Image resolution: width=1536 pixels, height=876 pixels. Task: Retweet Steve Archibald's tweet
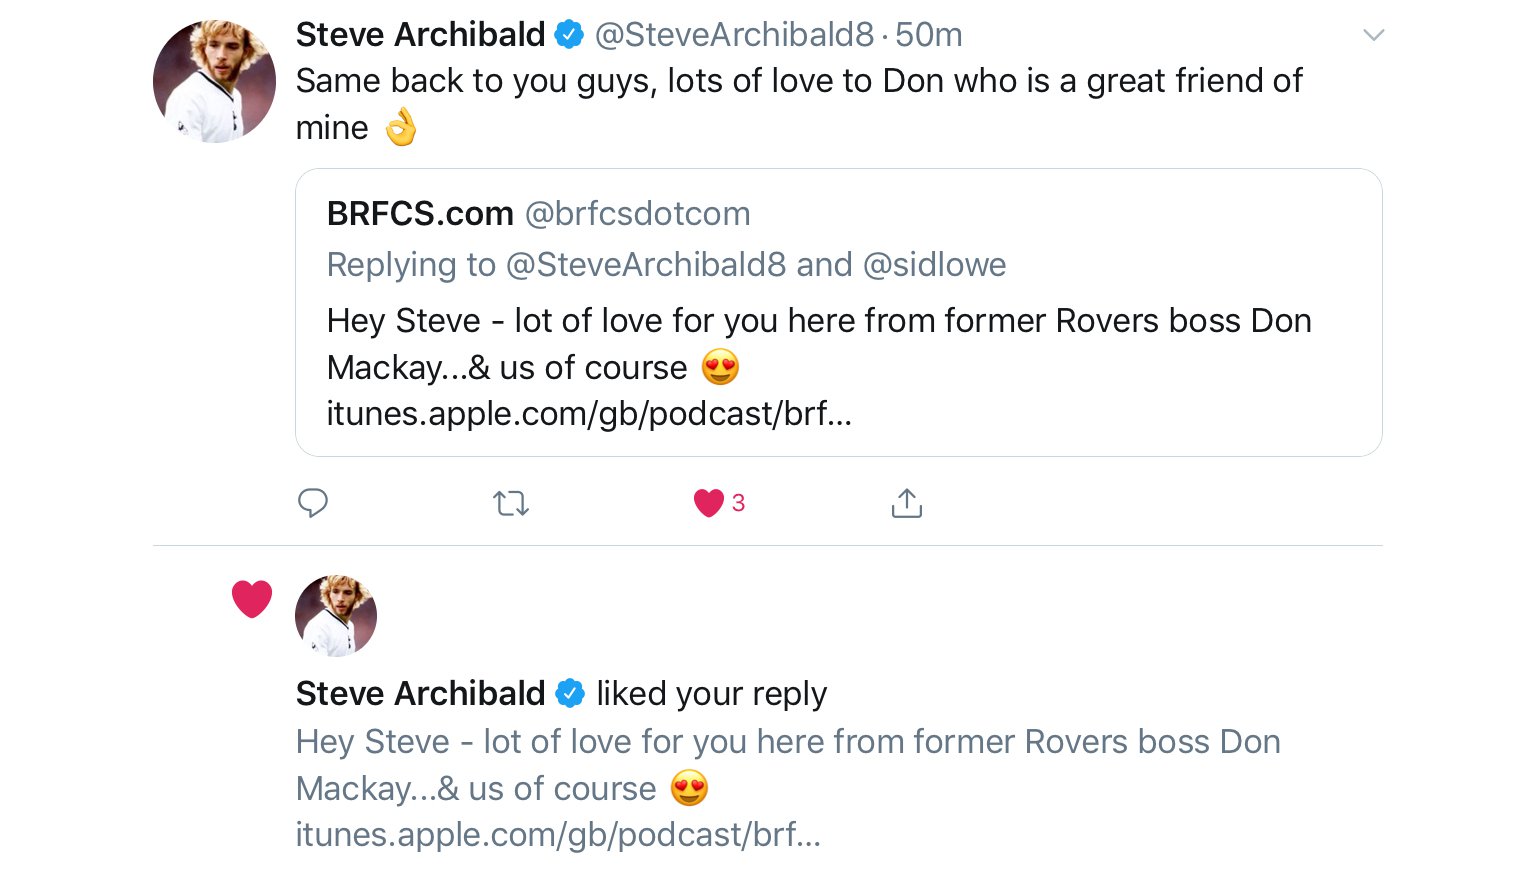coord(511,503)
